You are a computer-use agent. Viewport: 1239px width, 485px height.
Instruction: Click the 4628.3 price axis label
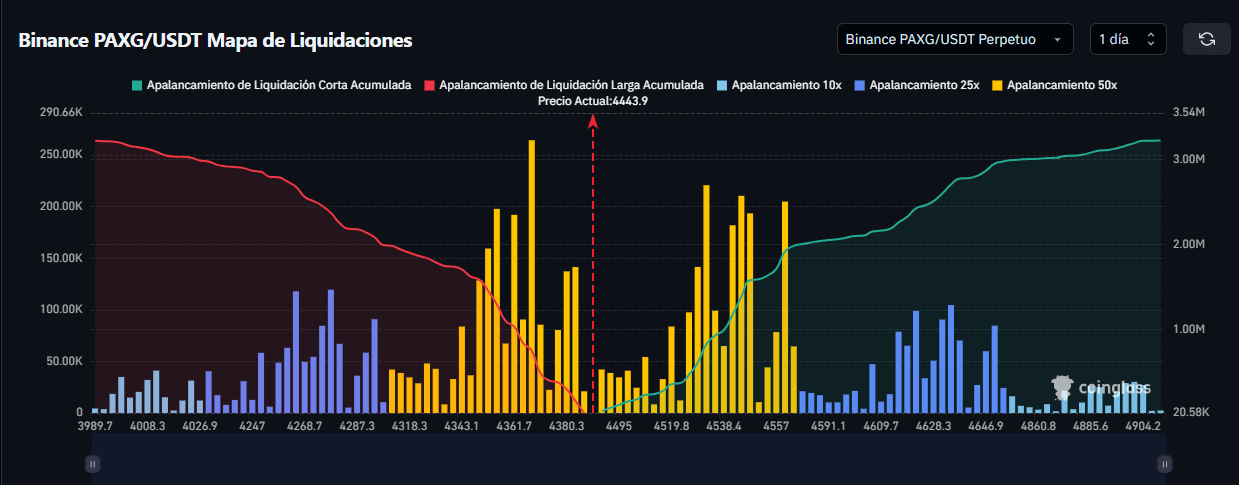coord(934,426)
